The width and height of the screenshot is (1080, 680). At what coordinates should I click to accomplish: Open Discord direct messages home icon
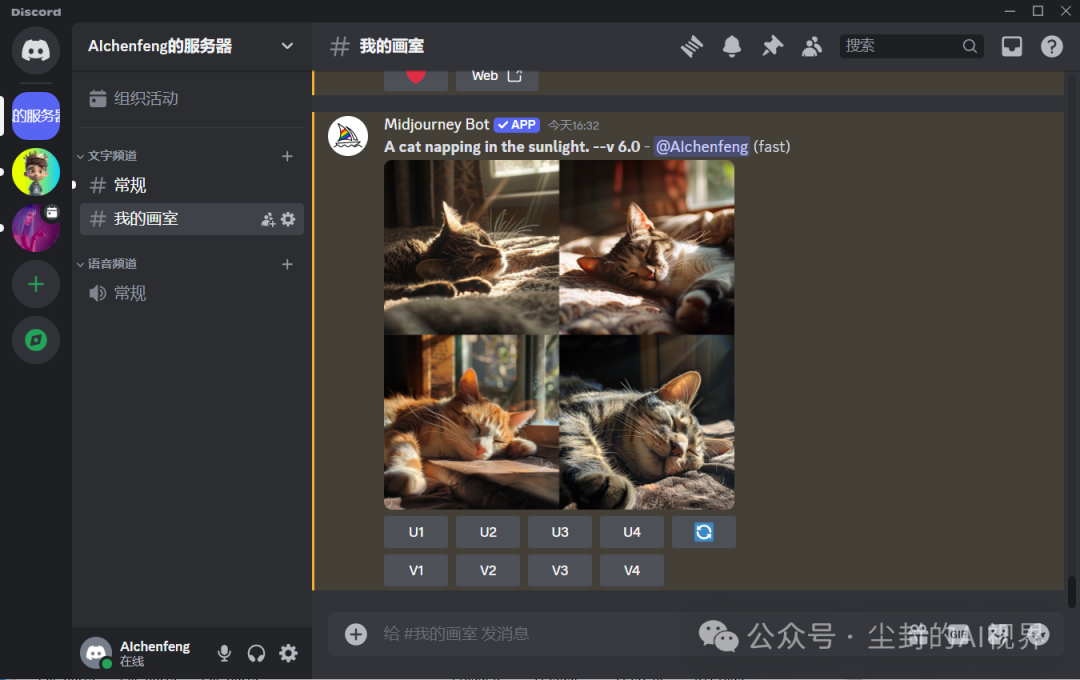pyautogui.click(x=36, y=50)
